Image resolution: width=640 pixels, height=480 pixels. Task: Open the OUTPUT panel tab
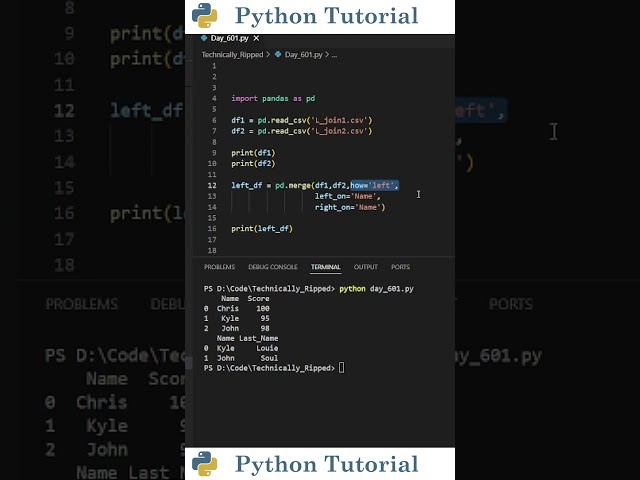(x=366, y=267)
